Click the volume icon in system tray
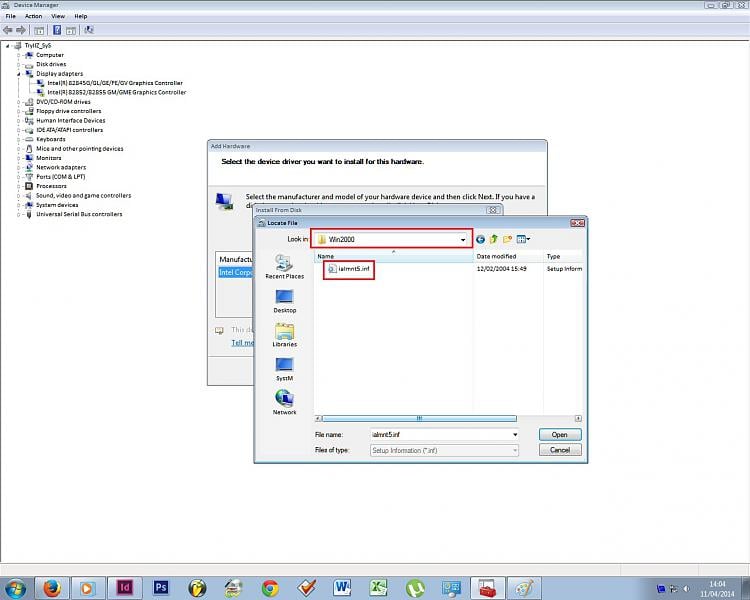This screenshot has width=750, height=600. click(686, 589)
